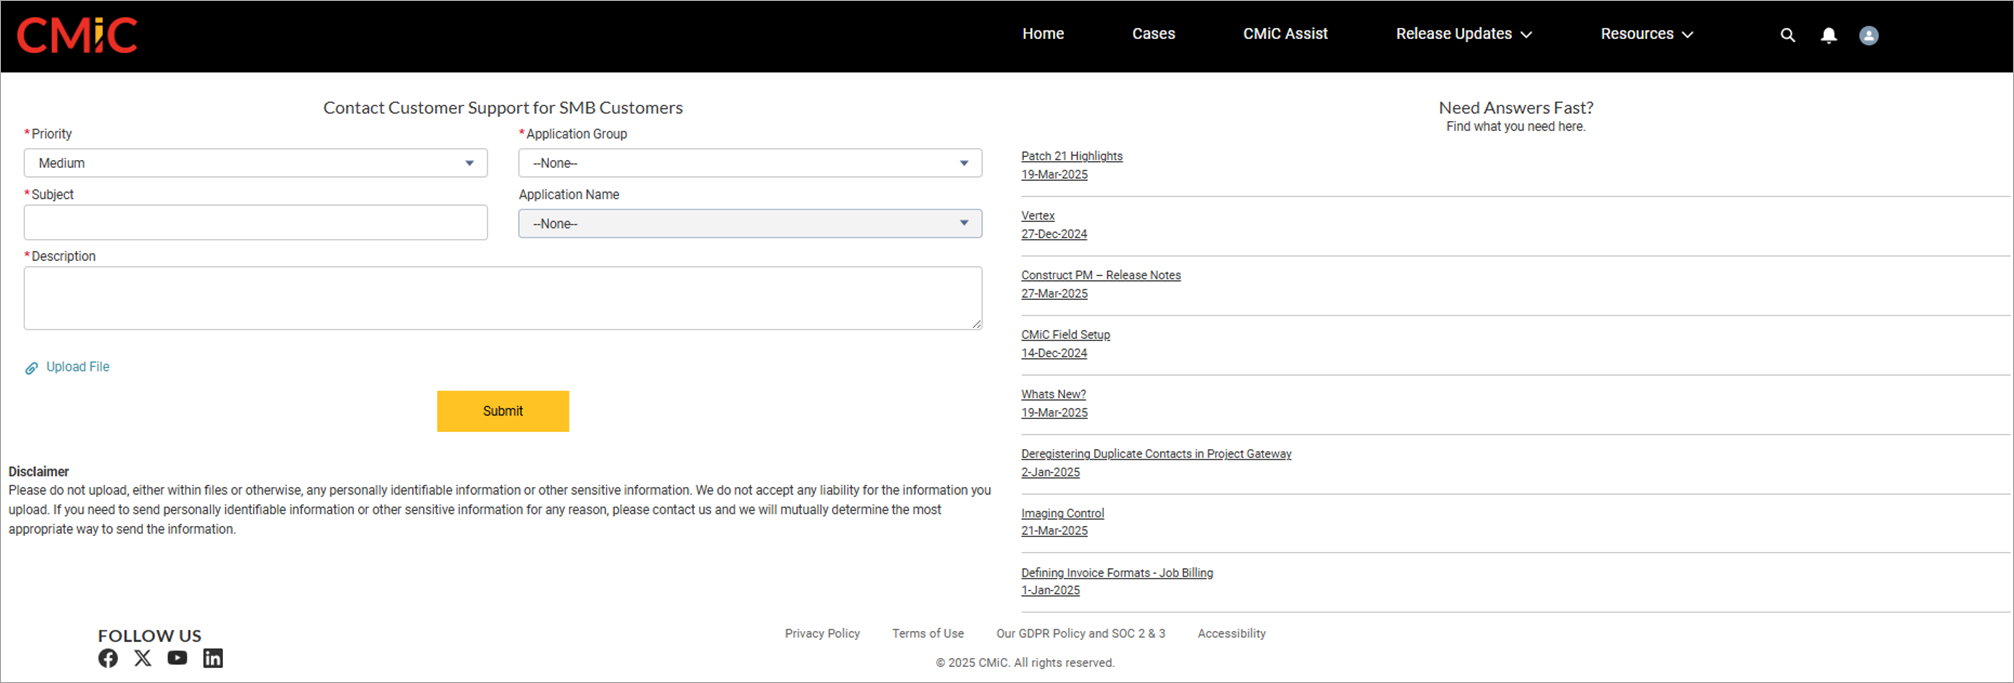Click the description resize handle corner

pos(977,324)
